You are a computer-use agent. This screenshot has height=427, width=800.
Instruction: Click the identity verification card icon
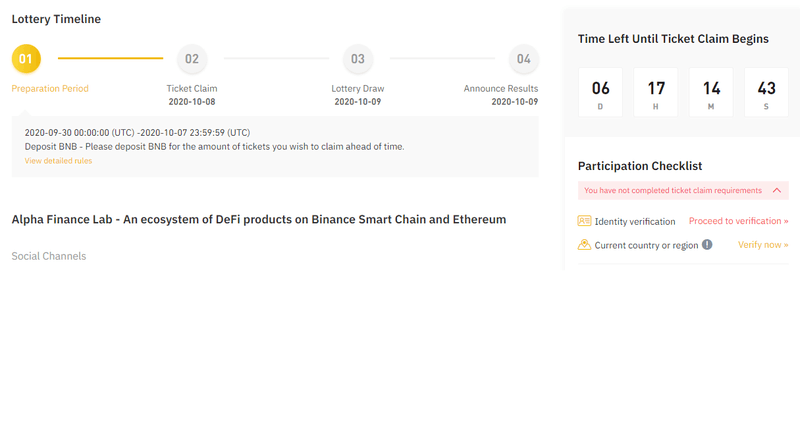(585, 221)
